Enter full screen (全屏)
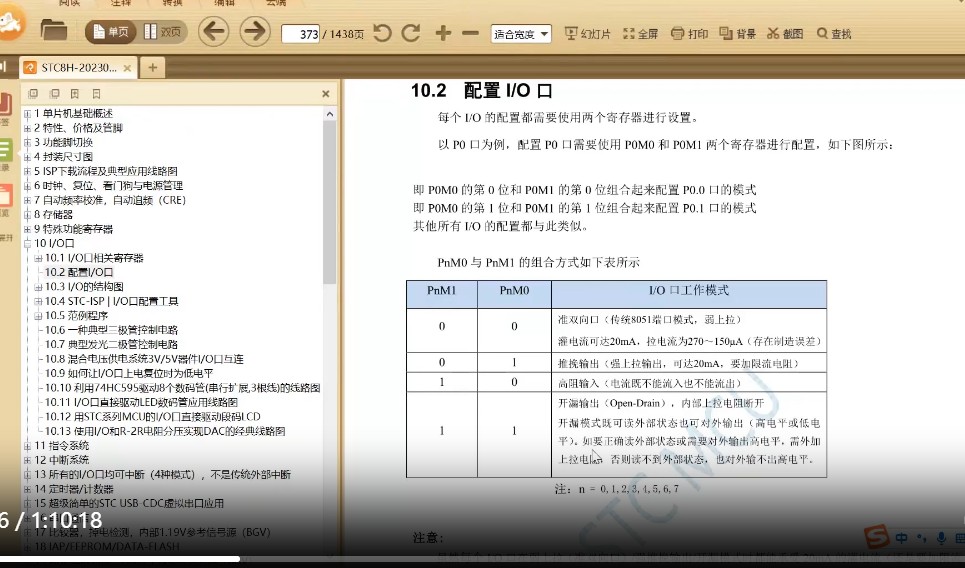965x568 pixels. click(x=641, y=34)
